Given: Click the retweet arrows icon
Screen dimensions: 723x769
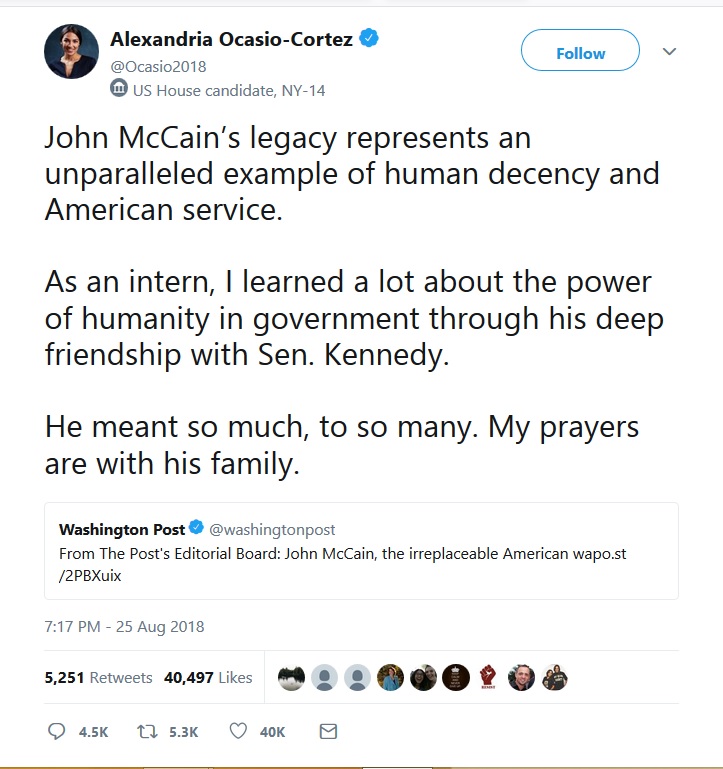Looking at the screenshot, I should (147, 732).
